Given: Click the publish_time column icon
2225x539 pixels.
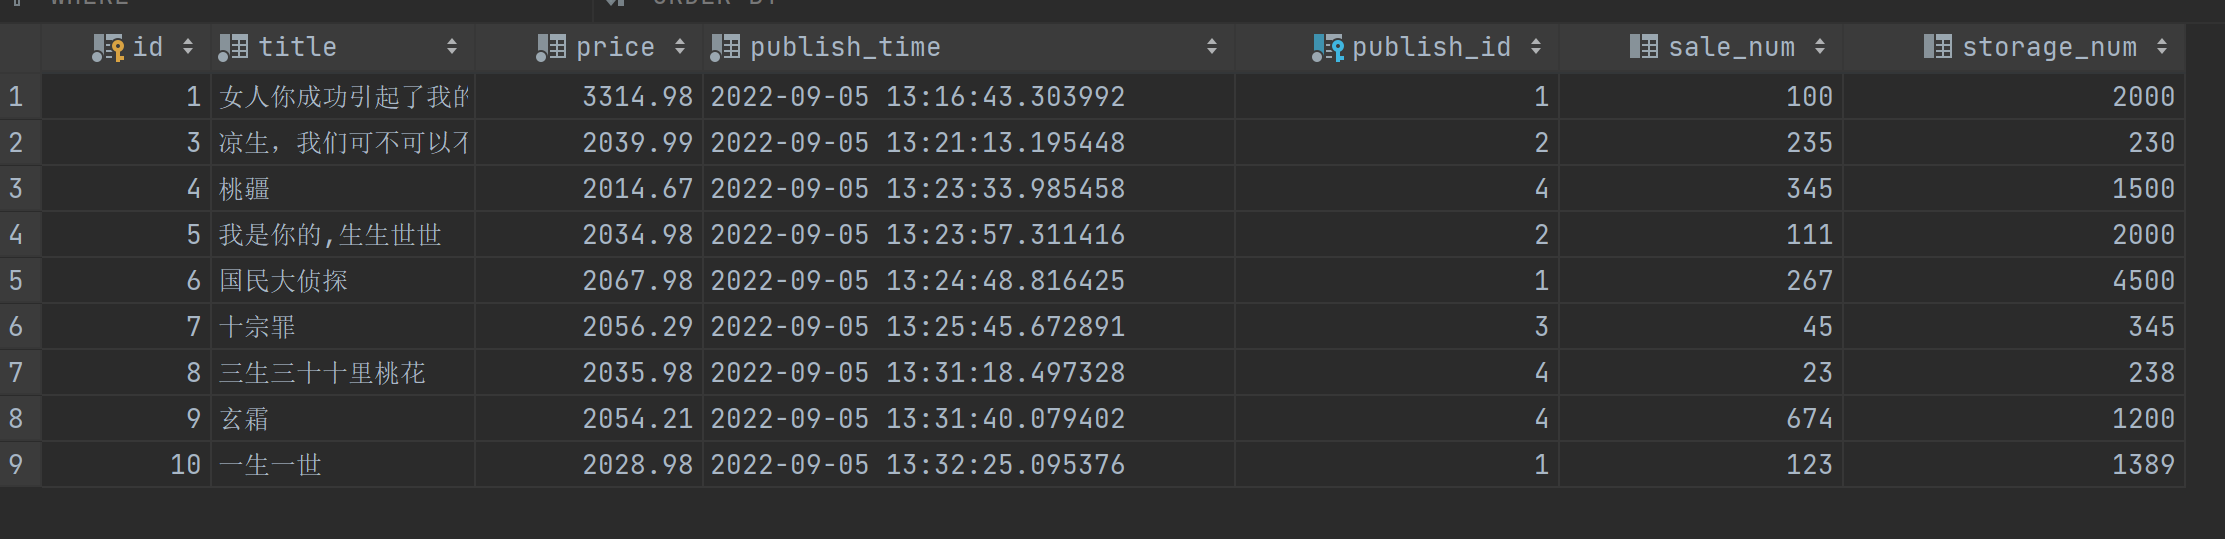Looking at the screenshot, I should (725, 47).
